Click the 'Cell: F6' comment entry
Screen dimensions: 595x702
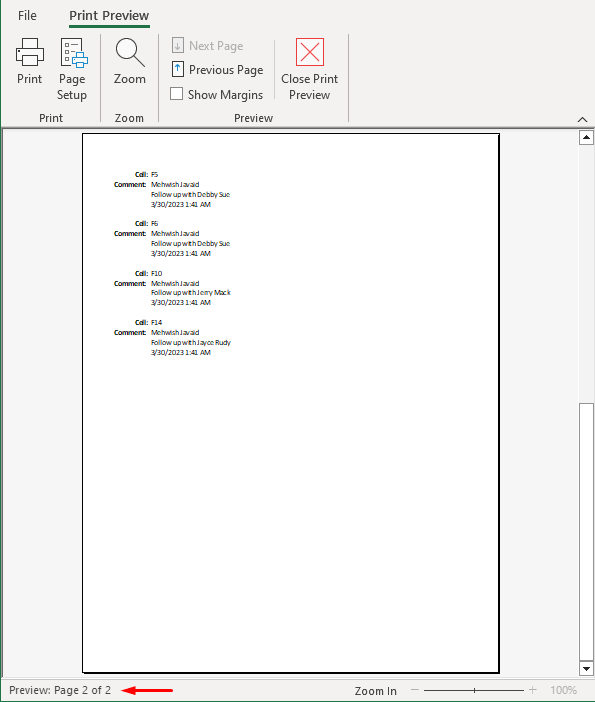[146, 223]
